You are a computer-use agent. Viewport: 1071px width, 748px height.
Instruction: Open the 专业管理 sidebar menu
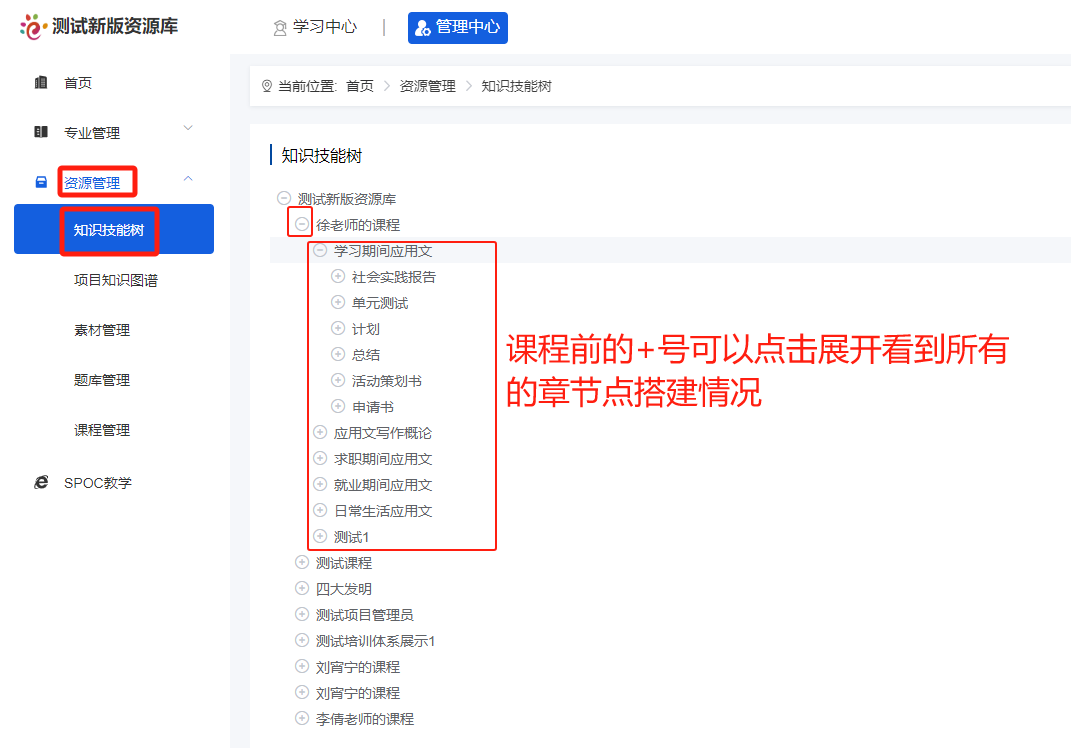click(x=92, y=133)
